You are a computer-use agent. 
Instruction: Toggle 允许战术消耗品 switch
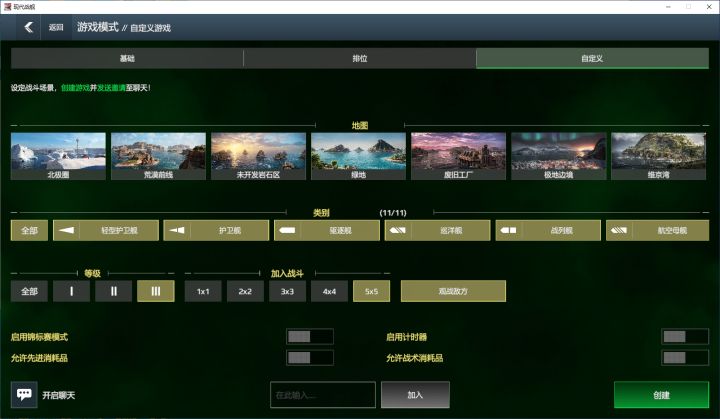coord(685,357)
